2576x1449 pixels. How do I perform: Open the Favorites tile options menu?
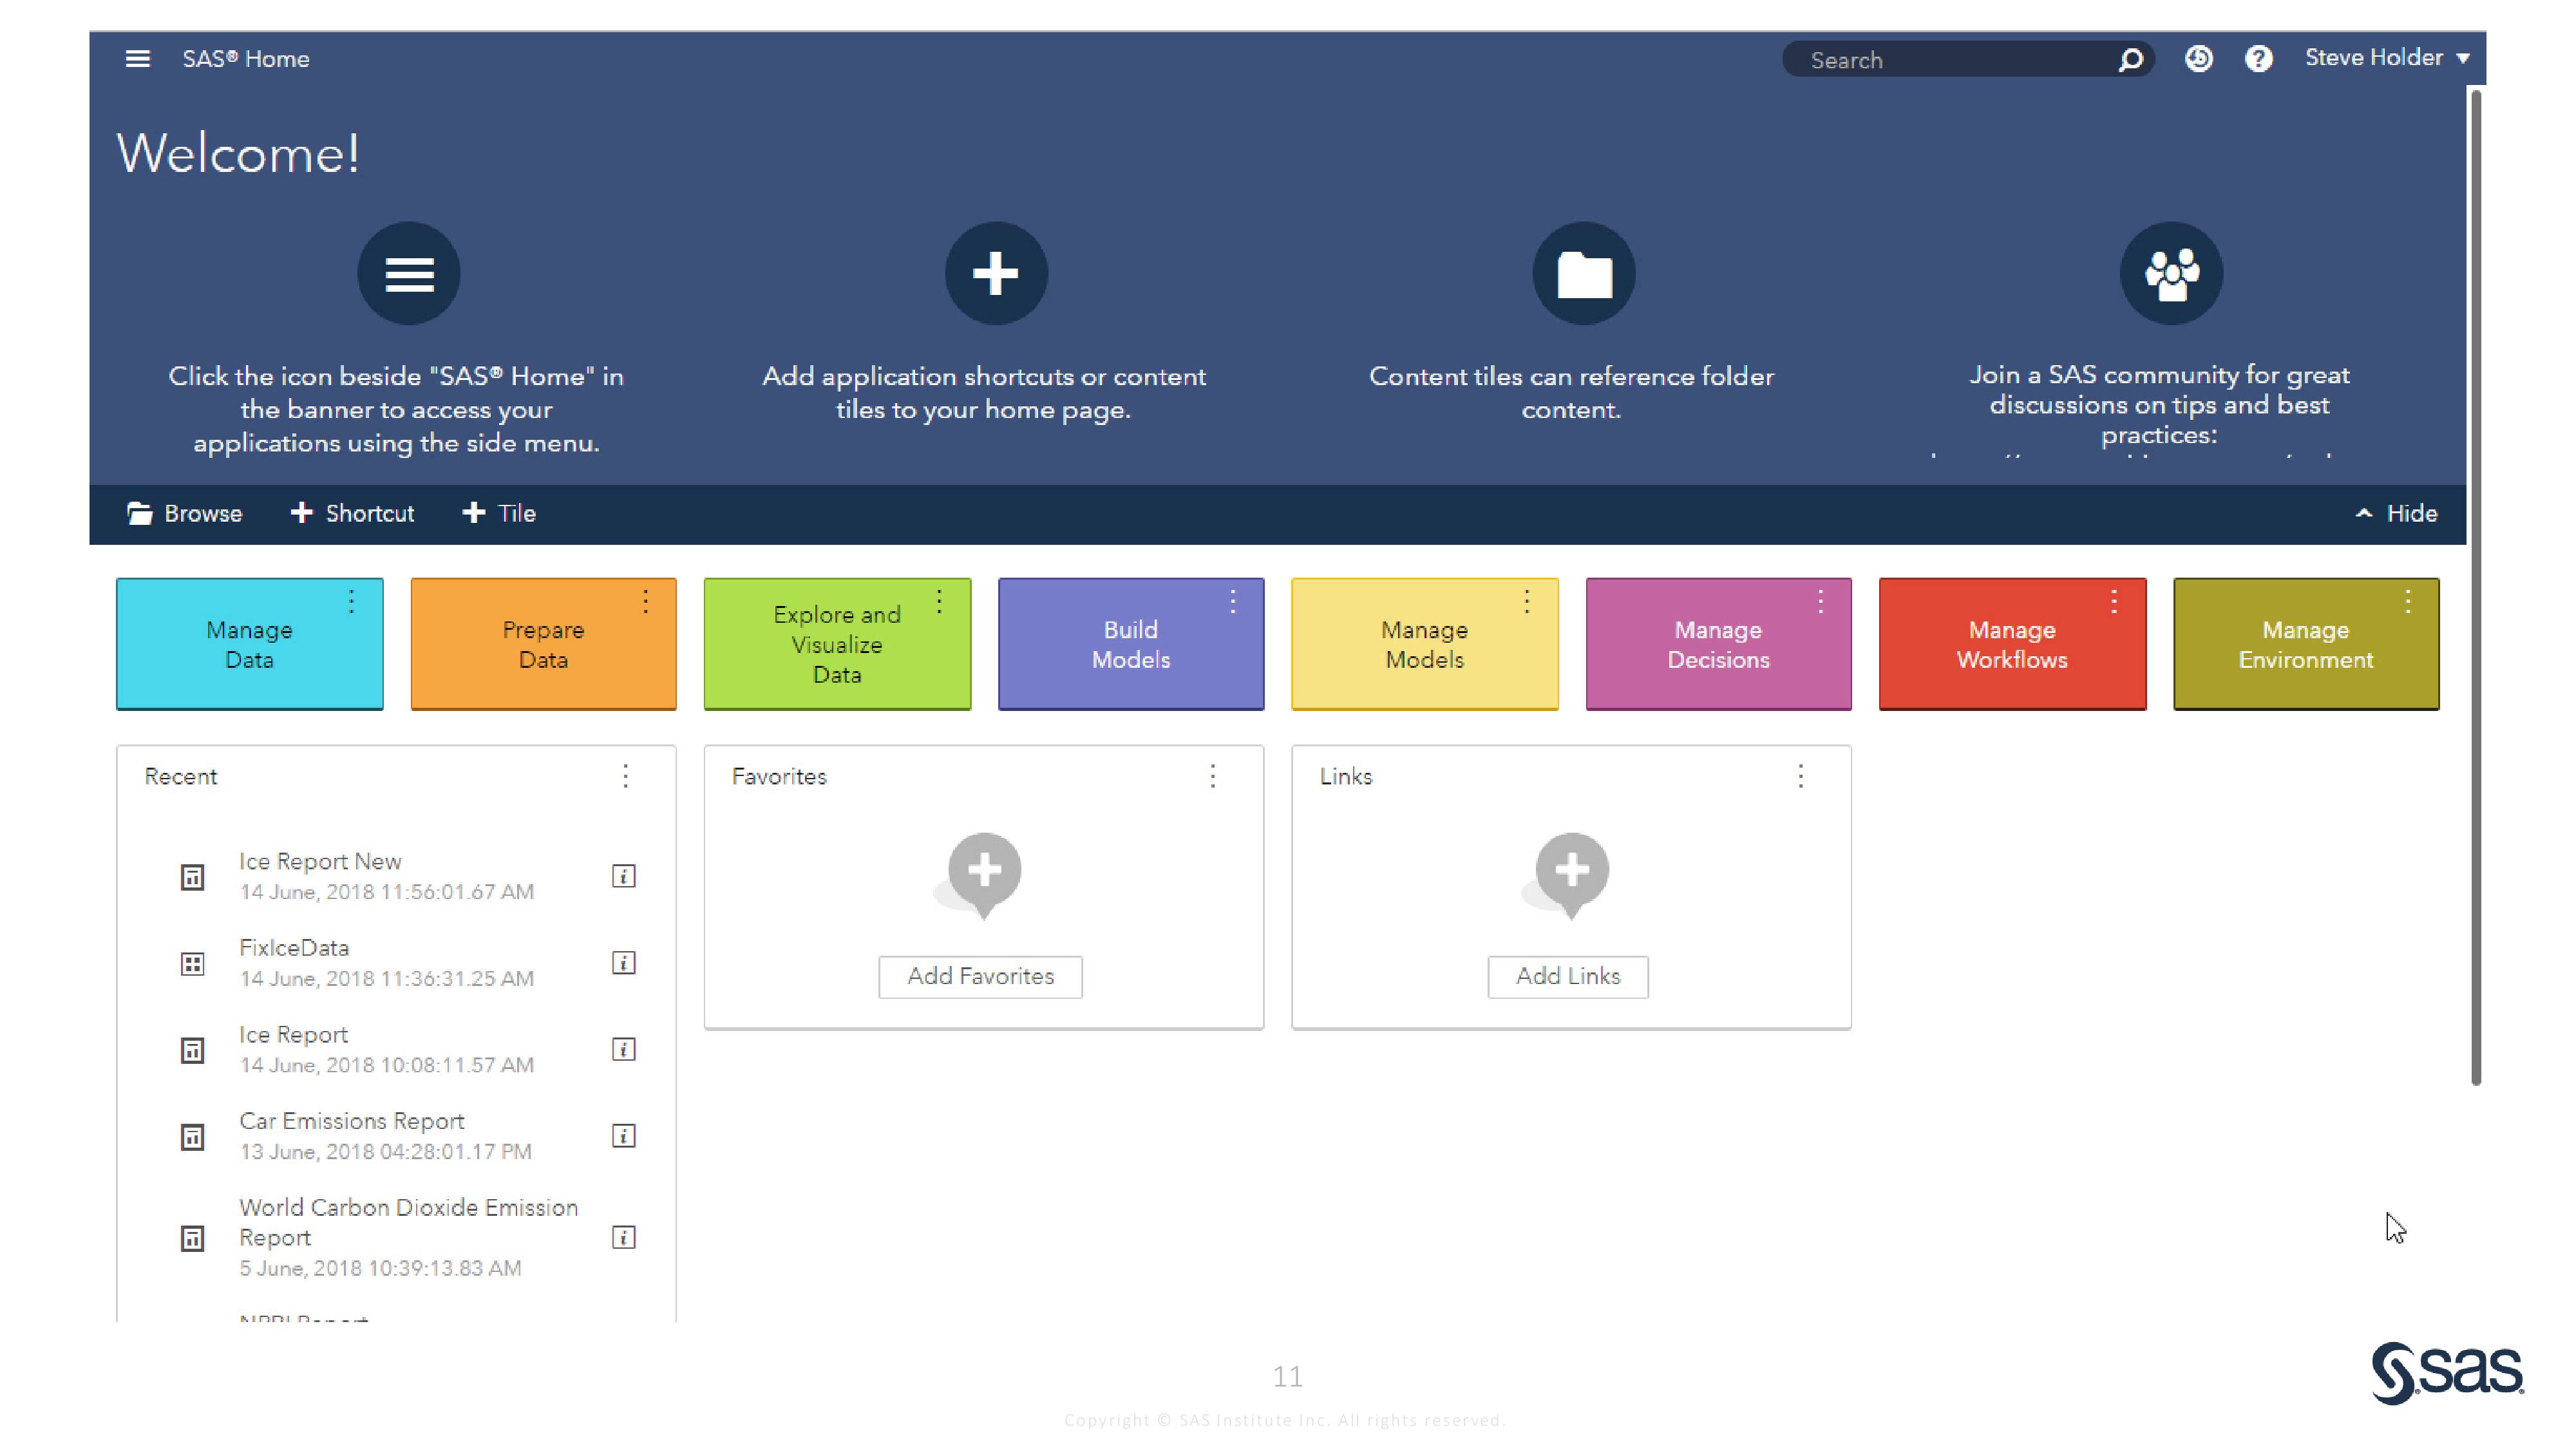[x=1213, y=776]
